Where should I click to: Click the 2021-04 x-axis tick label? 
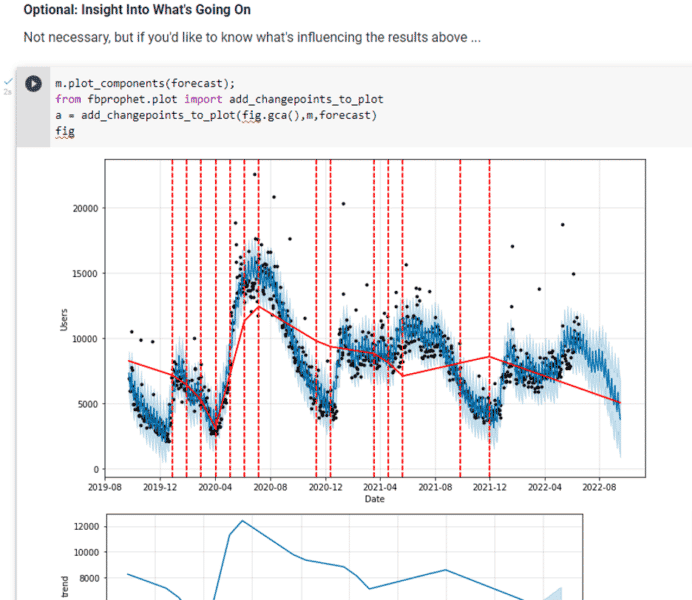(380, 488)
